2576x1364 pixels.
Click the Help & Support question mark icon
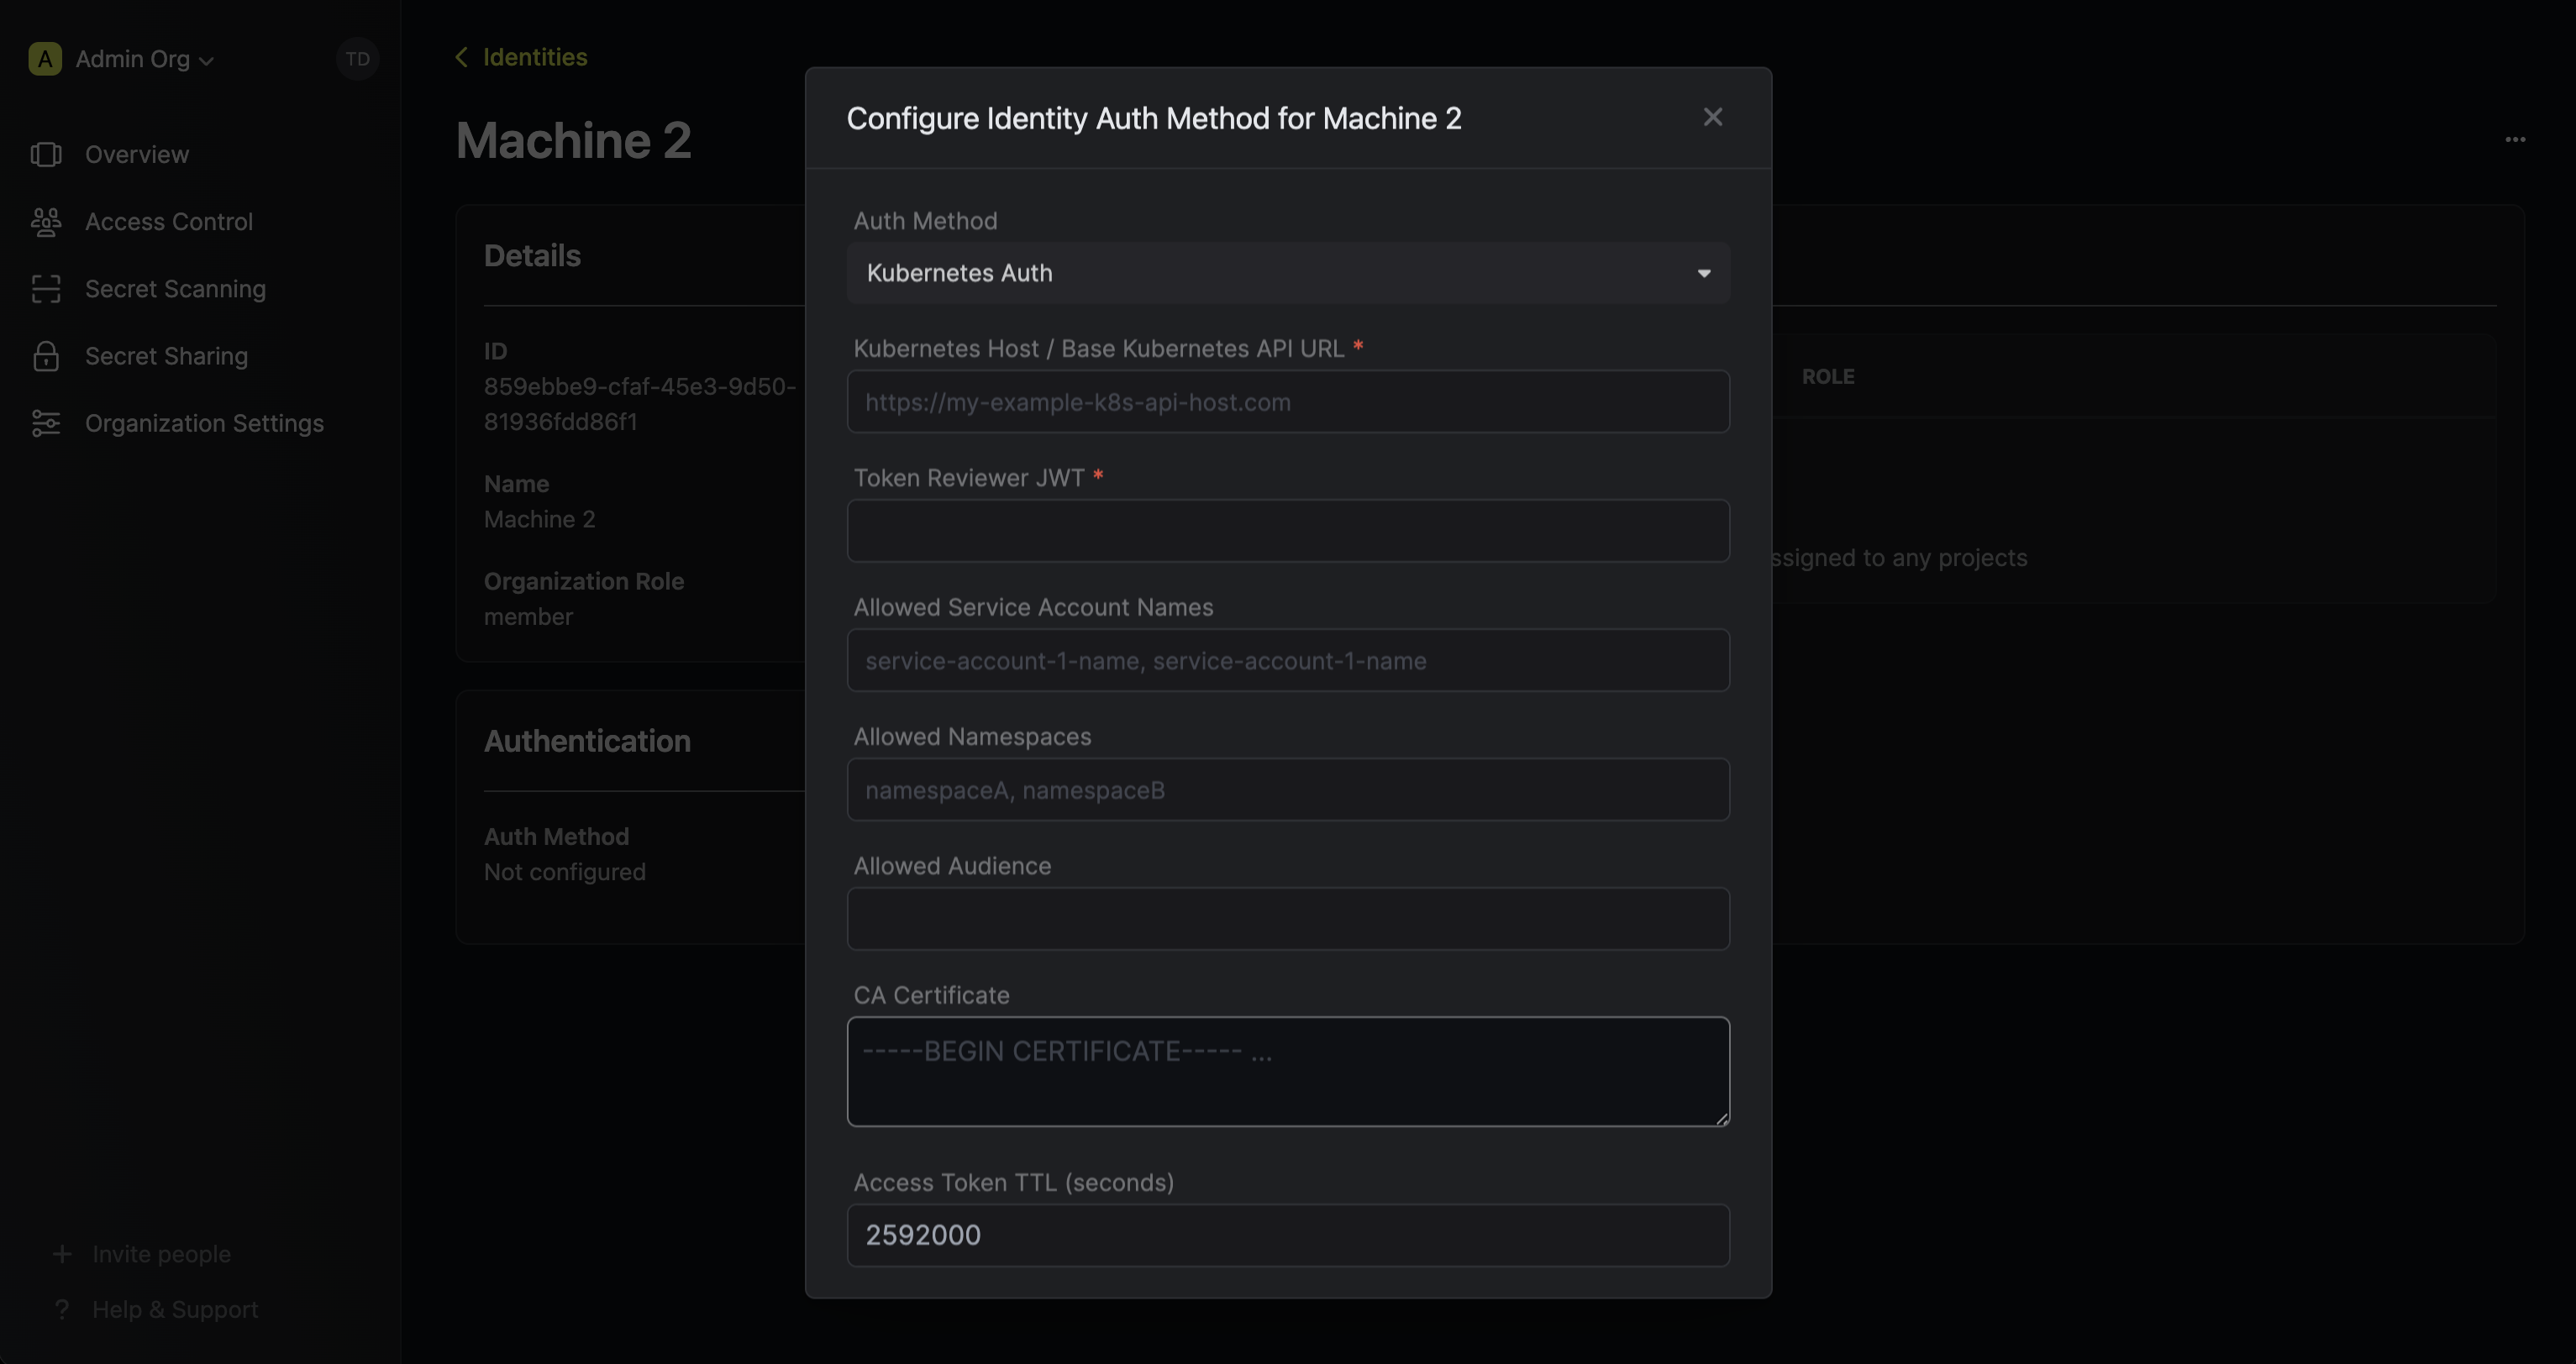(62, 1309)
